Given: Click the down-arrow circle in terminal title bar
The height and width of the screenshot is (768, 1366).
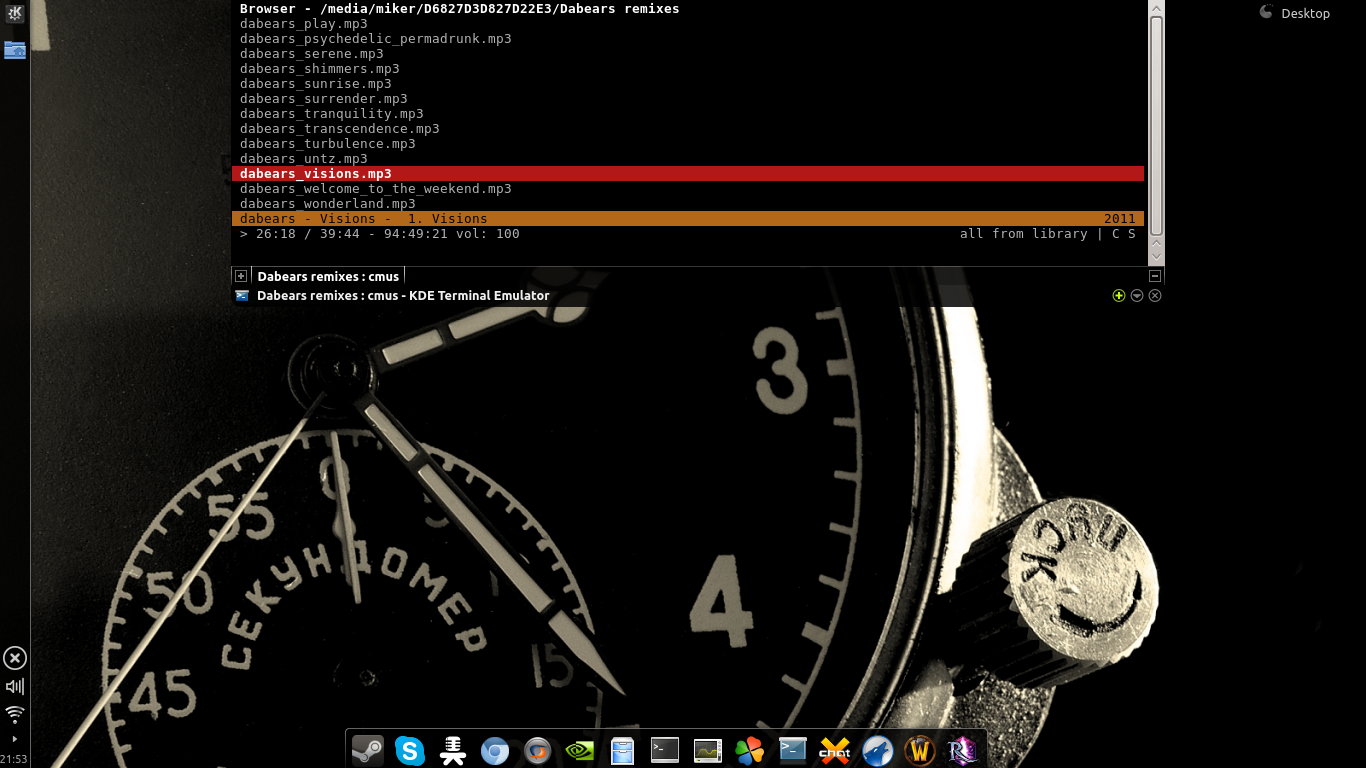Looking at the screenshot, I should (1137, 296).
